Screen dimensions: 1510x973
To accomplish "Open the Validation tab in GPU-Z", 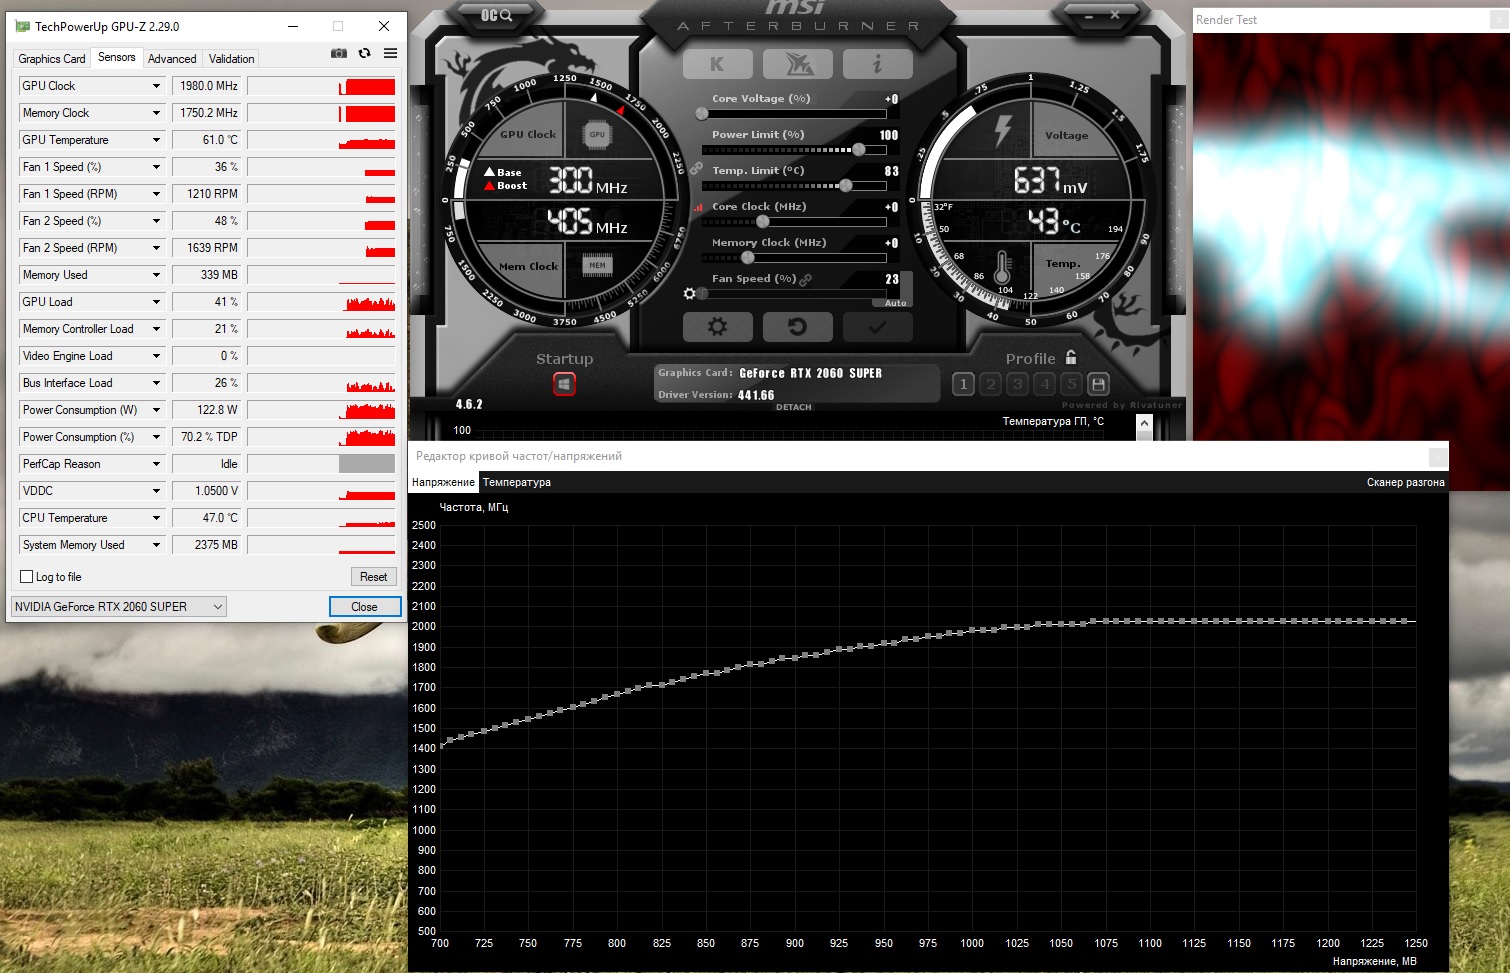I will pyautogui.click(x=232, y=59).
